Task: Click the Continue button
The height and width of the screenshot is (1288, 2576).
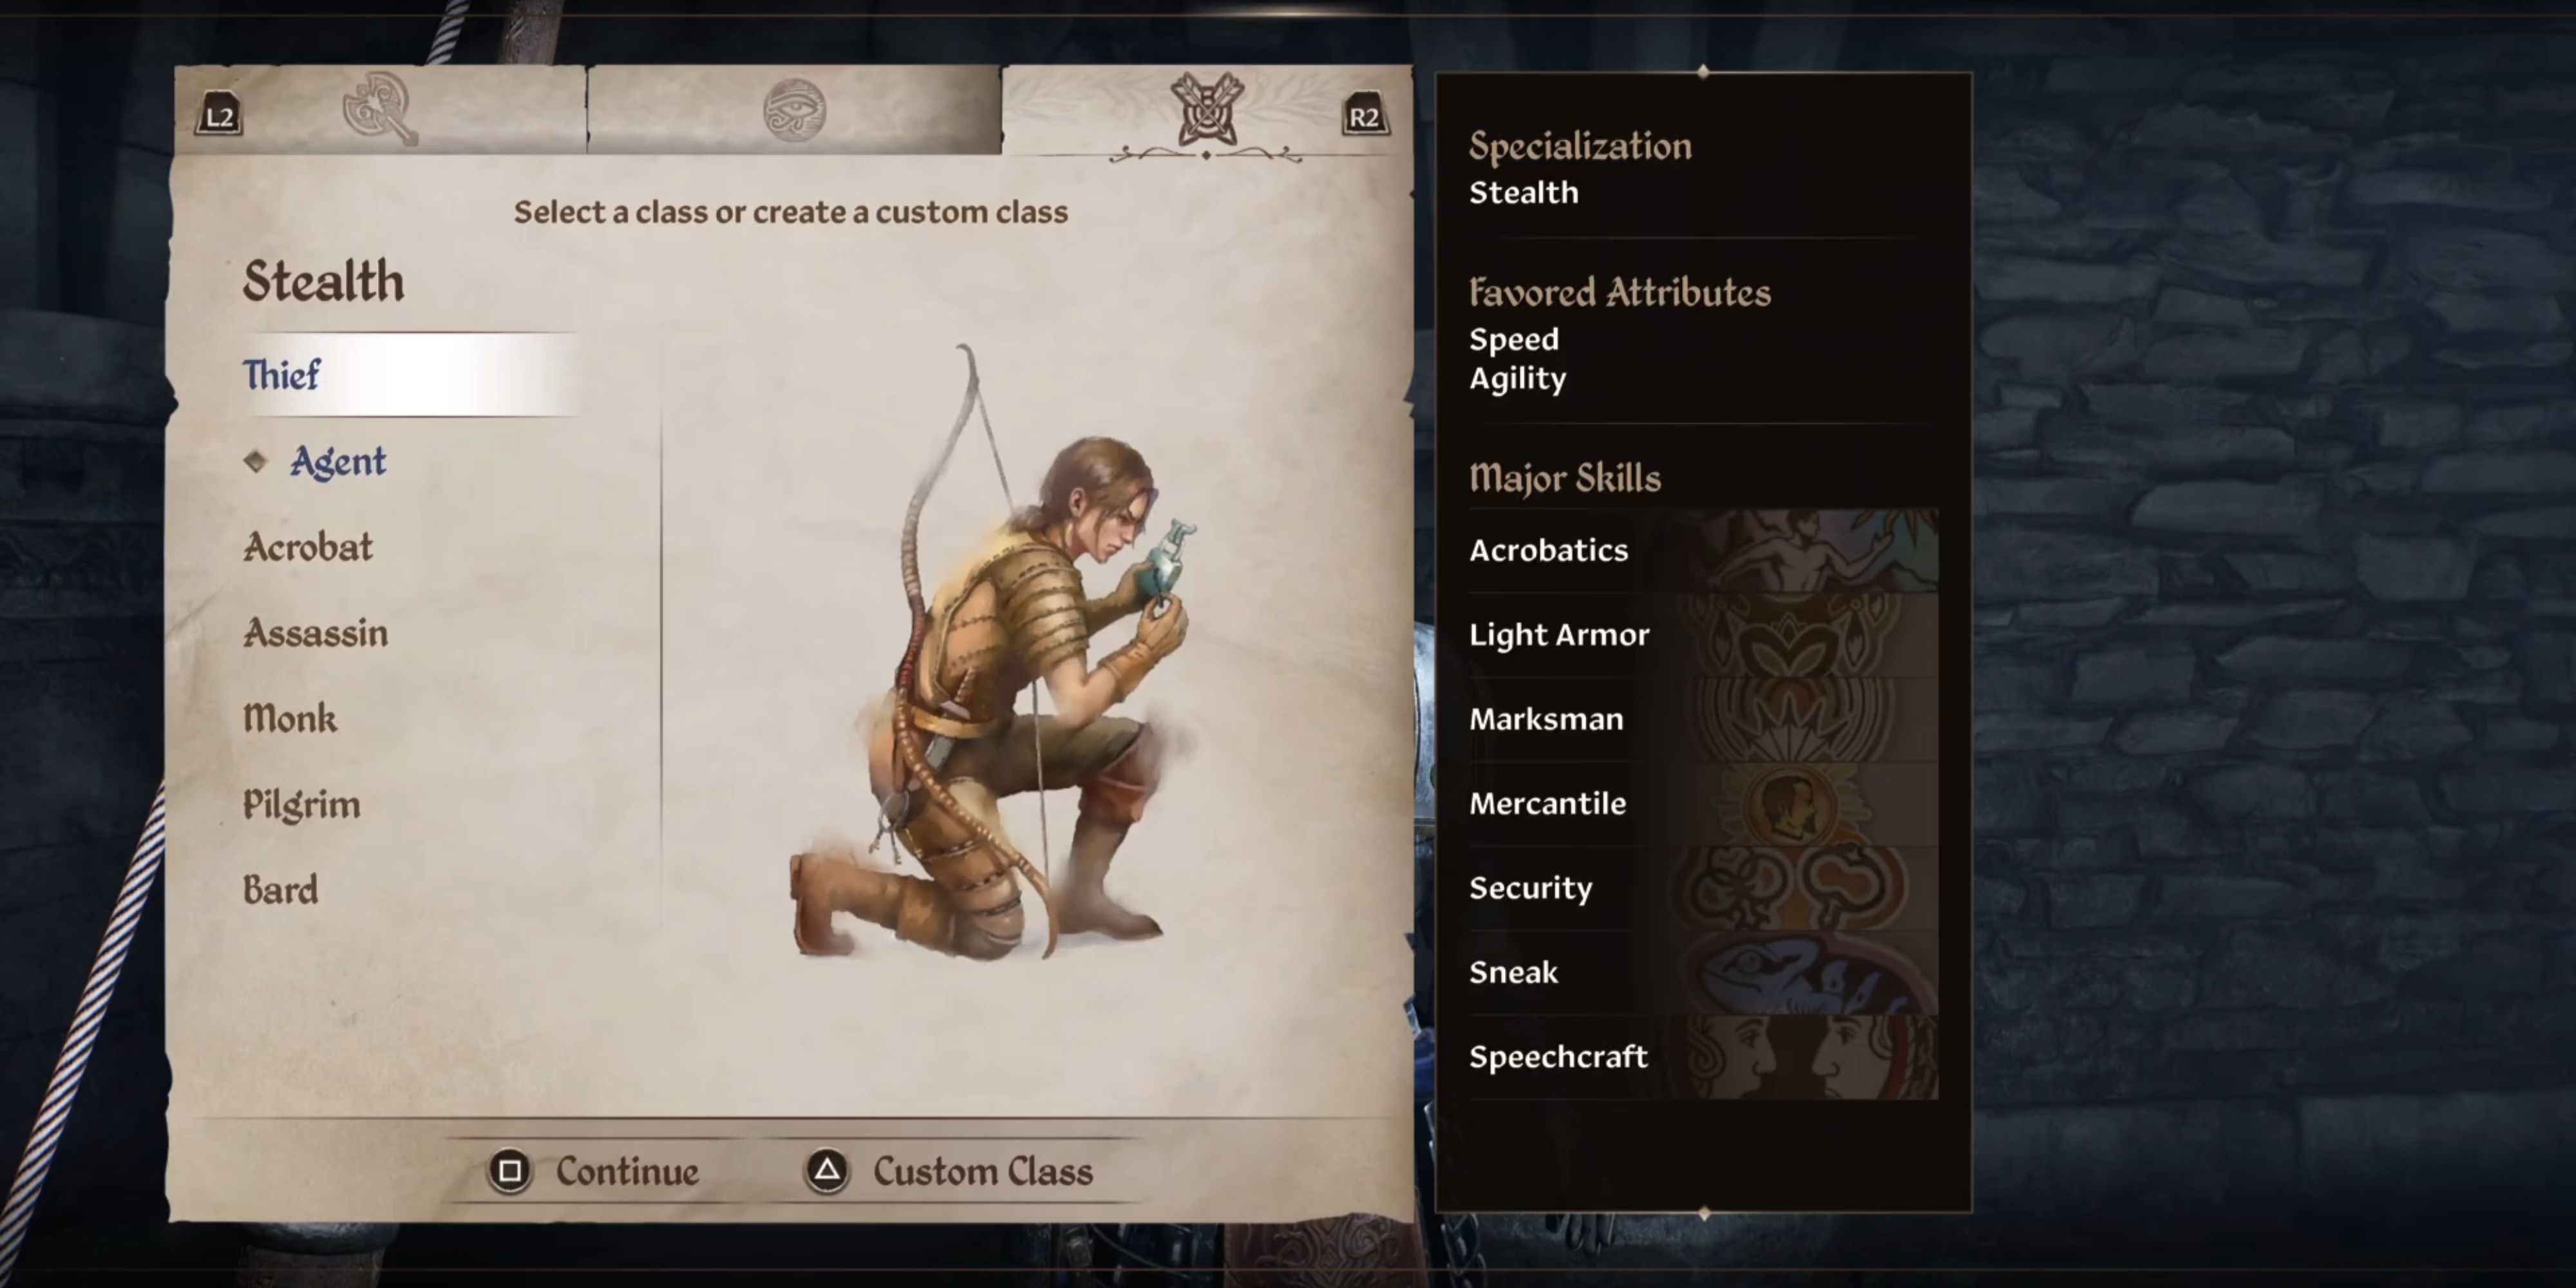Action: pyautogui.click(x=627, y=1171)
